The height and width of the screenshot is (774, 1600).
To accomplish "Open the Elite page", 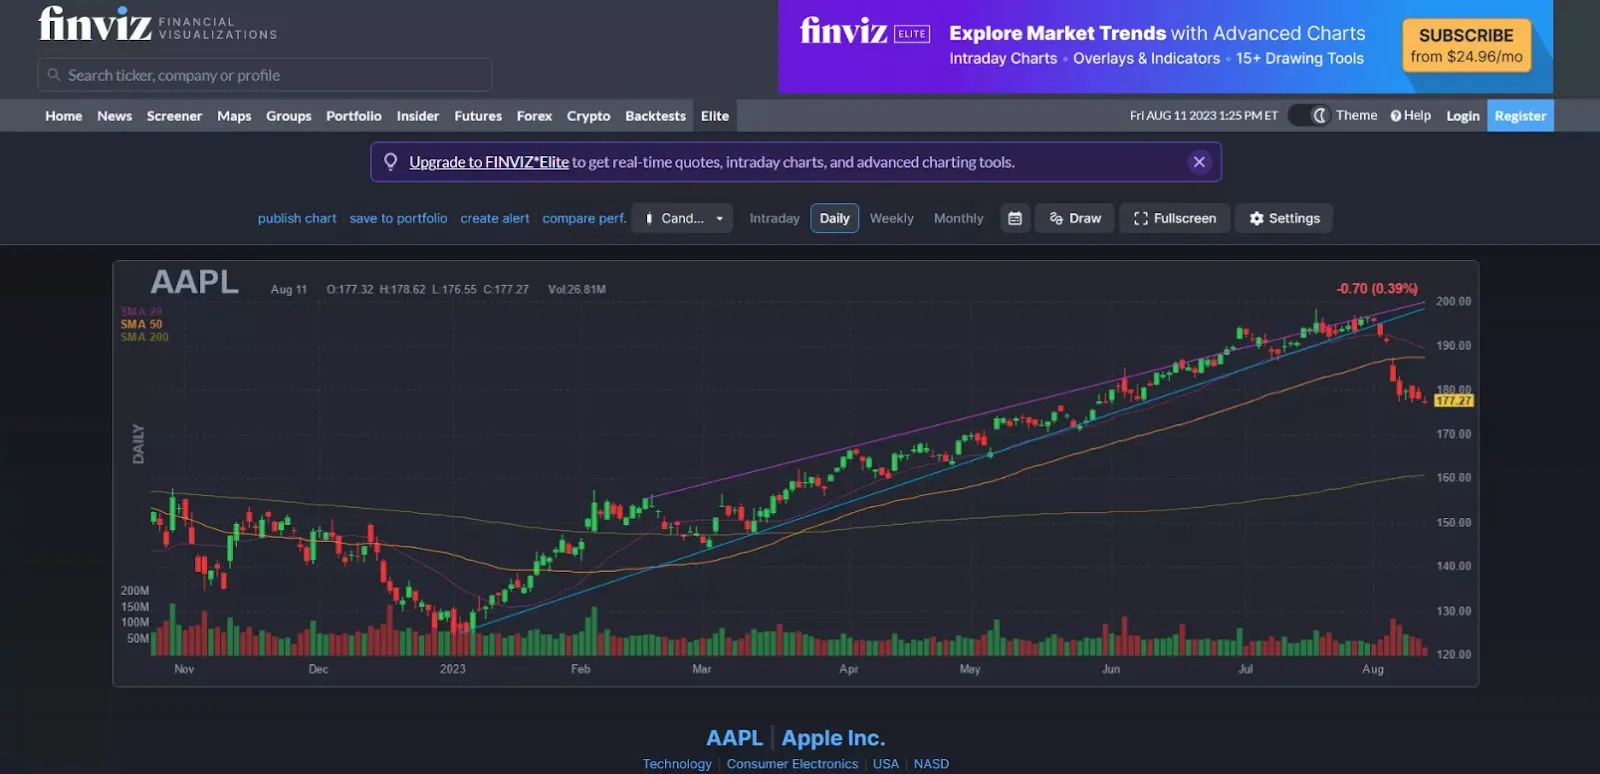I will tap(715, 116).
